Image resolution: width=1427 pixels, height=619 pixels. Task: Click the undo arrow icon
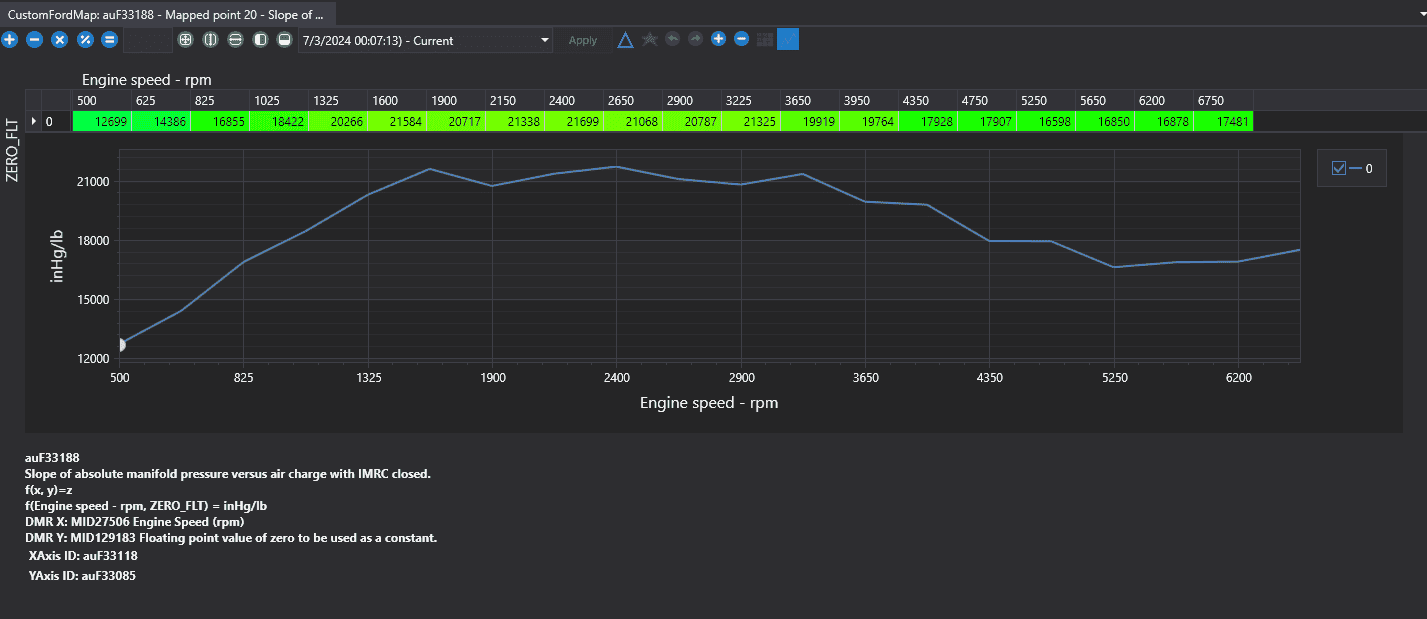click(672, 39)
